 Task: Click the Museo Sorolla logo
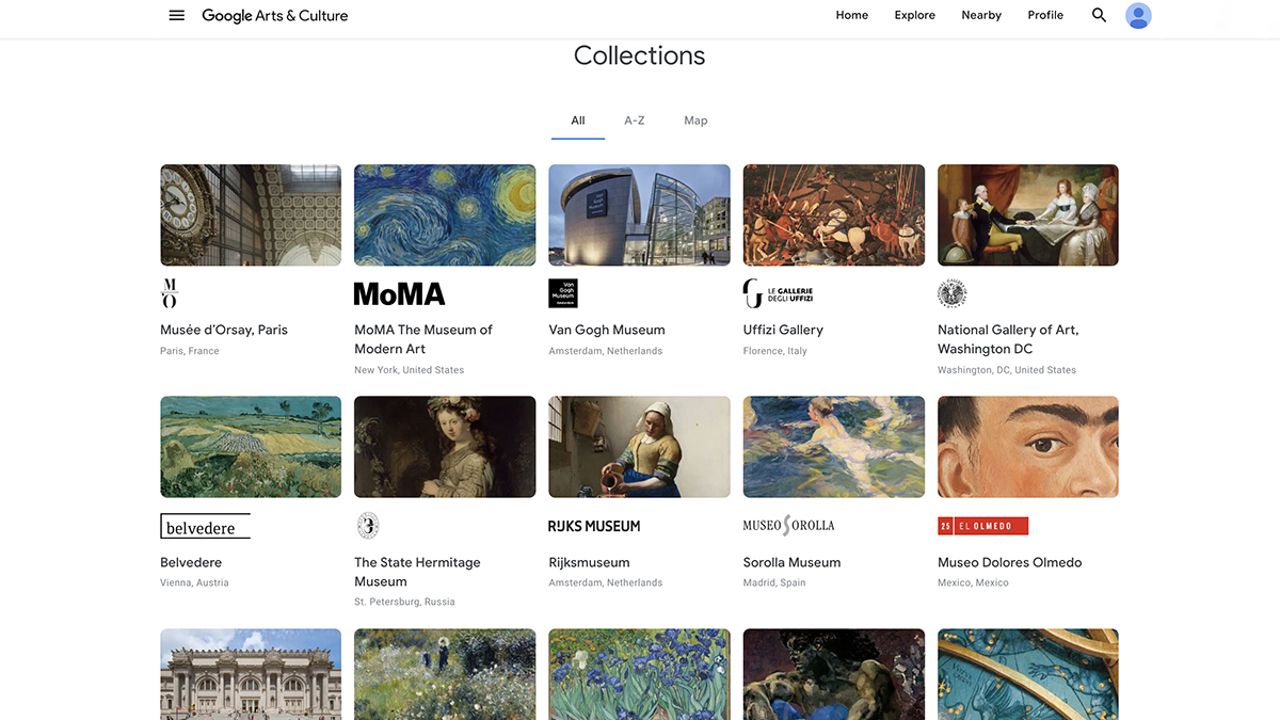coord(788,525)
